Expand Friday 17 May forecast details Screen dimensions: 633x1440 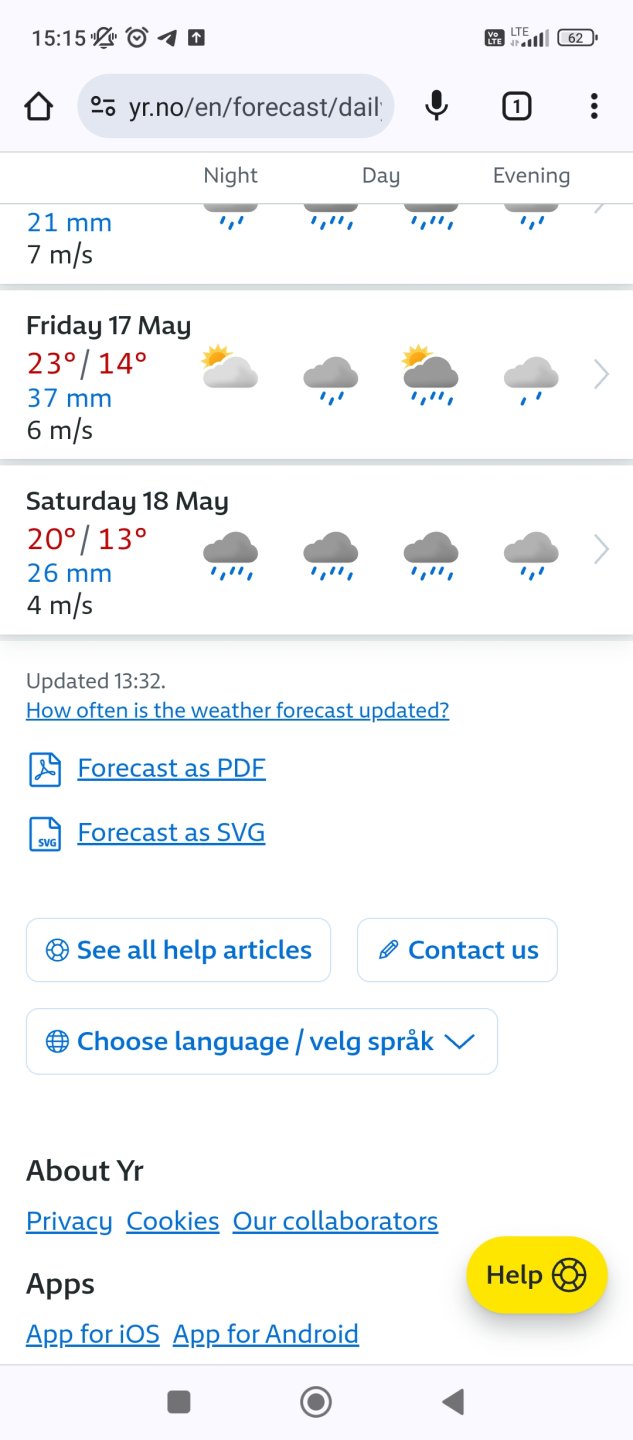601,375
